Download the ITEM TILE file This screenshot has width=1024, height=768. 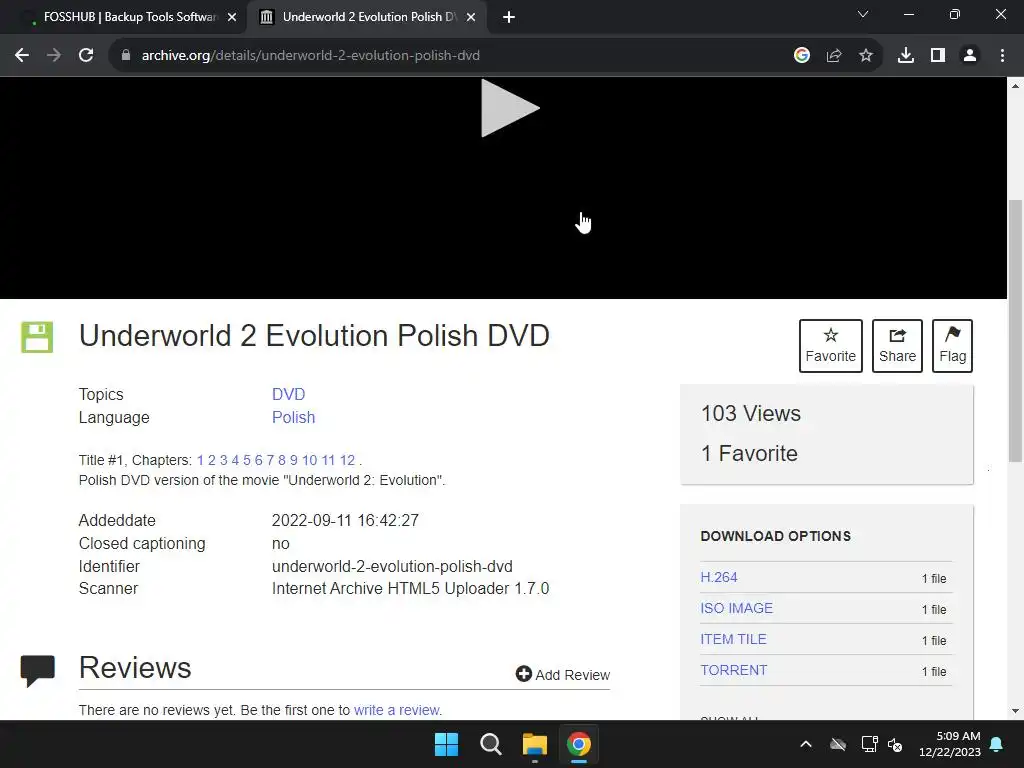point(733,639)
